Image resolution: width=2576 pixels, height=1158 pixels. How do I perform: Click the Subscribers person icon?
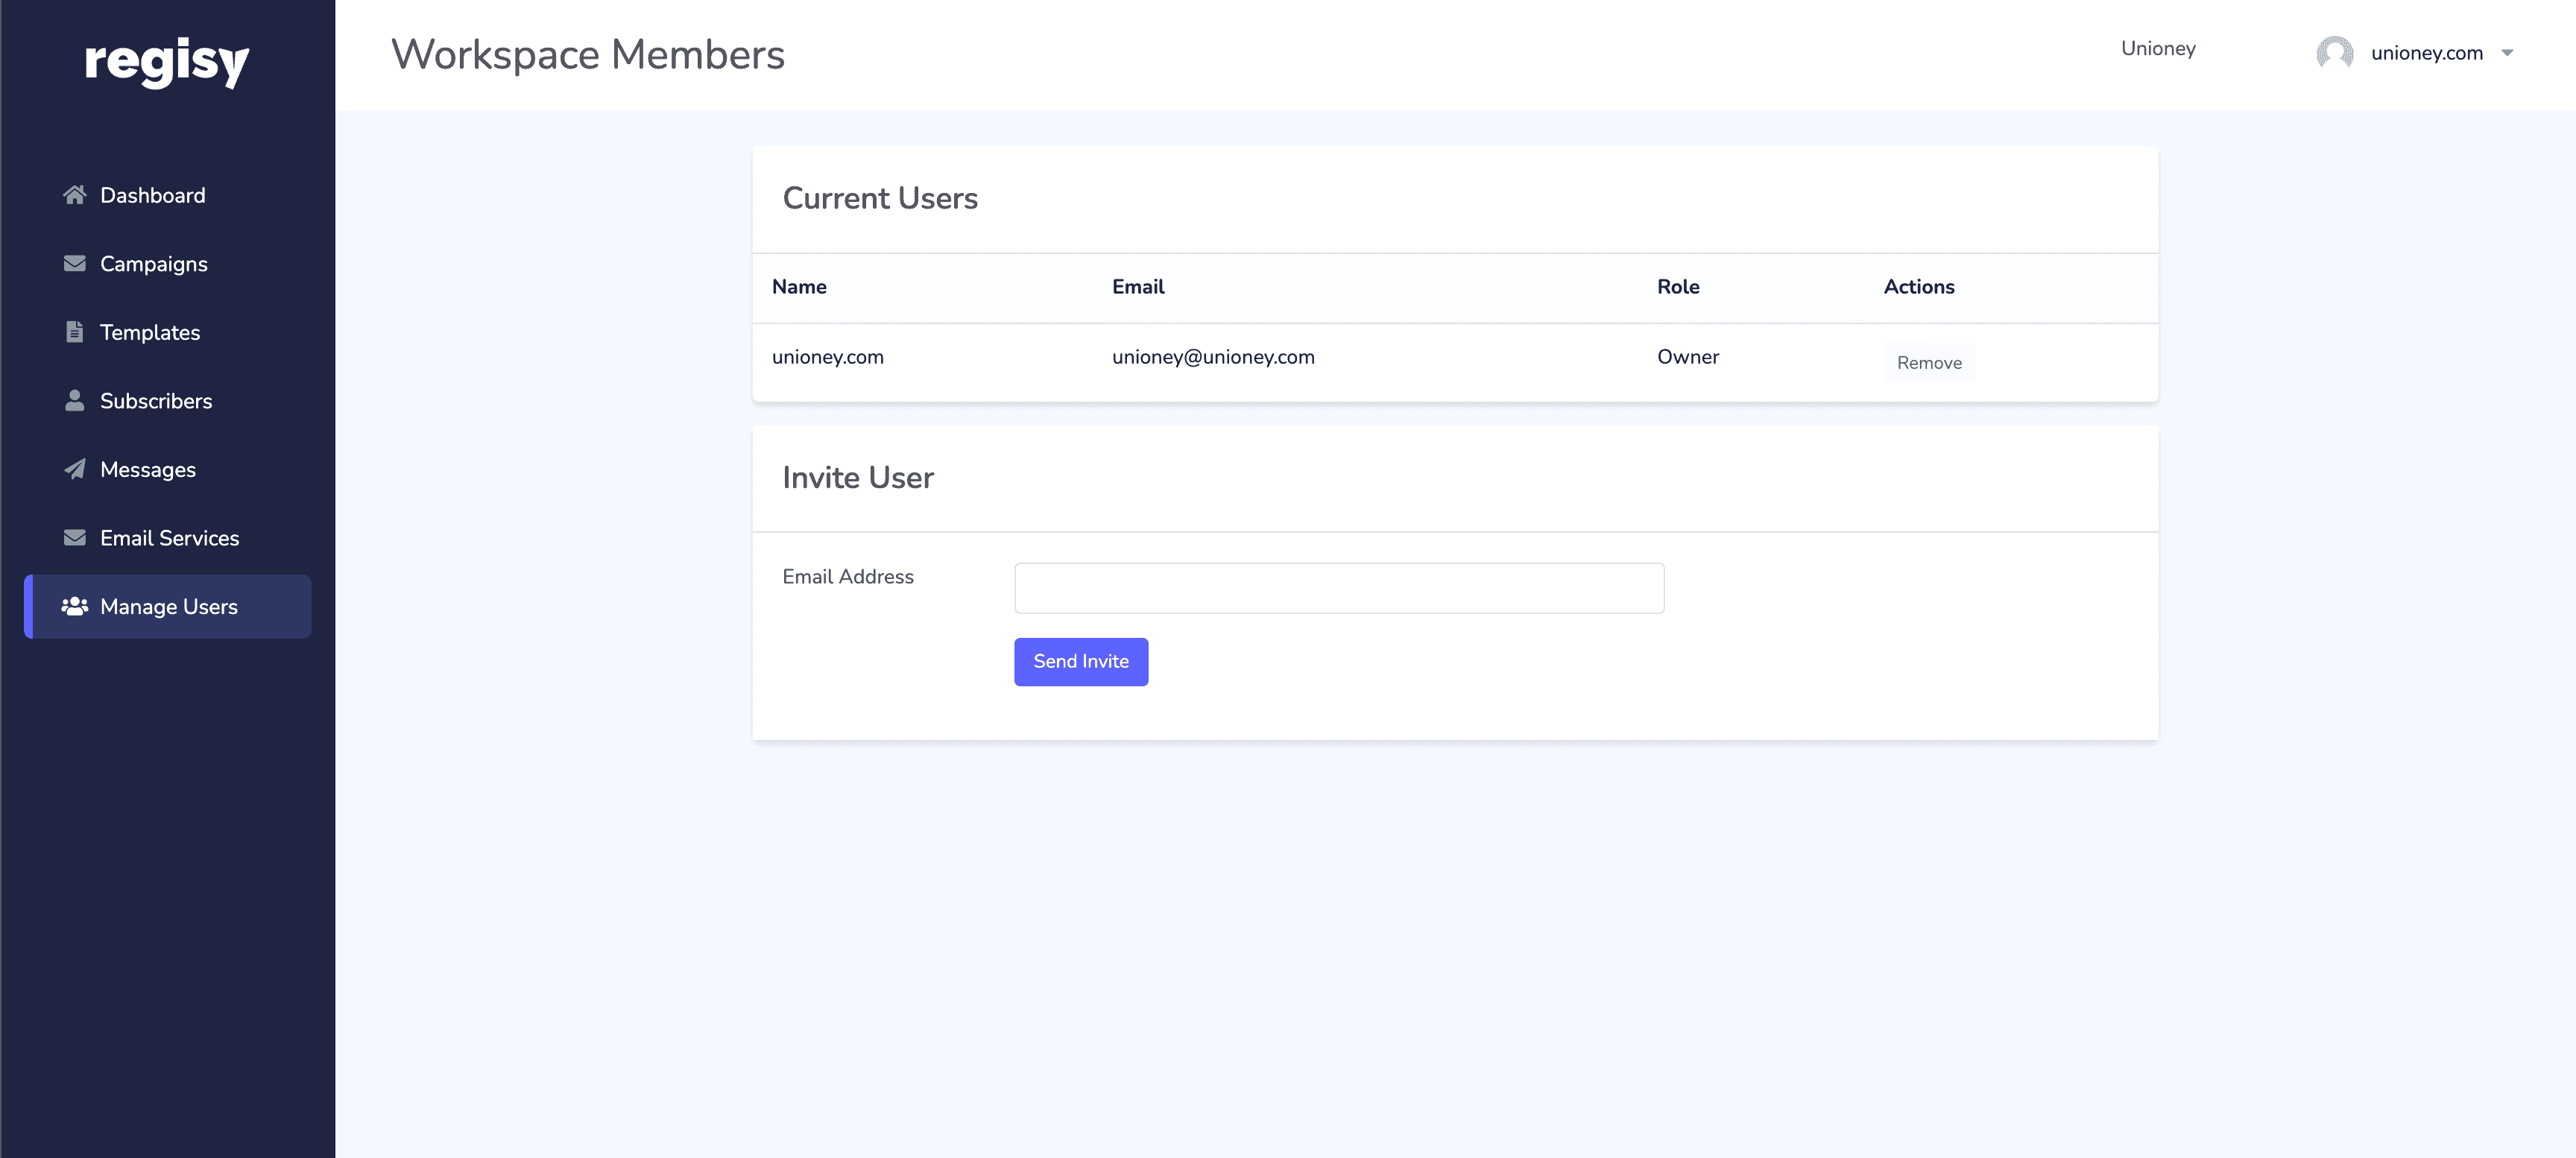(x=74, y=401)
